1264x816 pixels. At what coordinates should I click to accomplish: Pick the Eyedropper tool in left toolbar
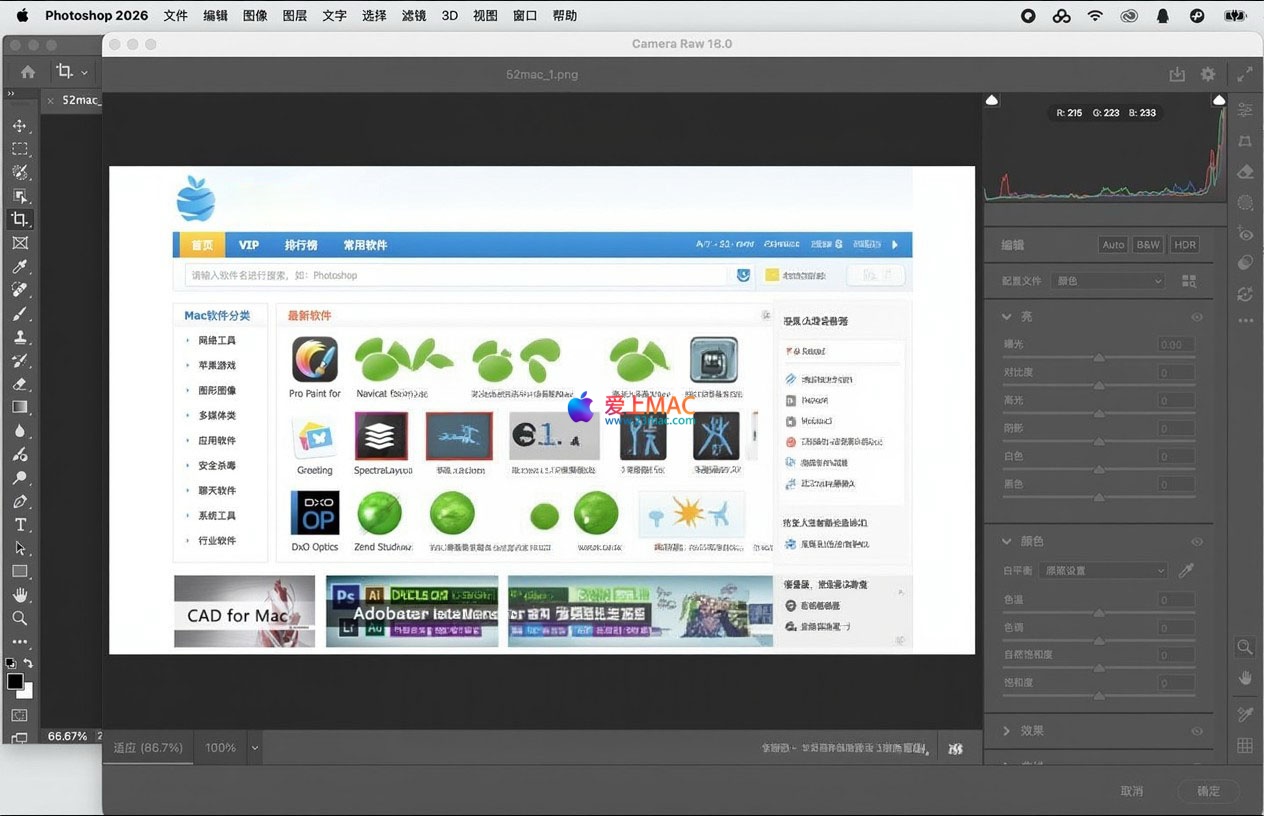pyautogui.click(x=19, y=267)
